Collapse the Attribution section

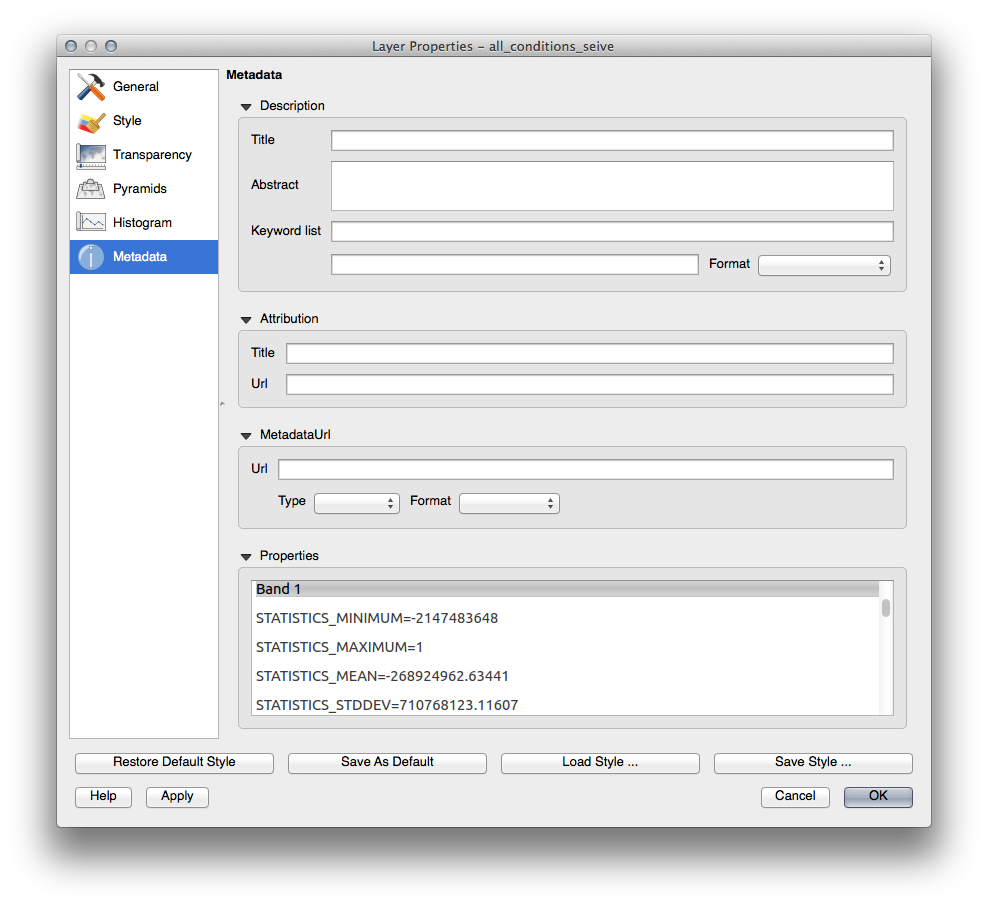pyautogui.click(x=246, y=319)
